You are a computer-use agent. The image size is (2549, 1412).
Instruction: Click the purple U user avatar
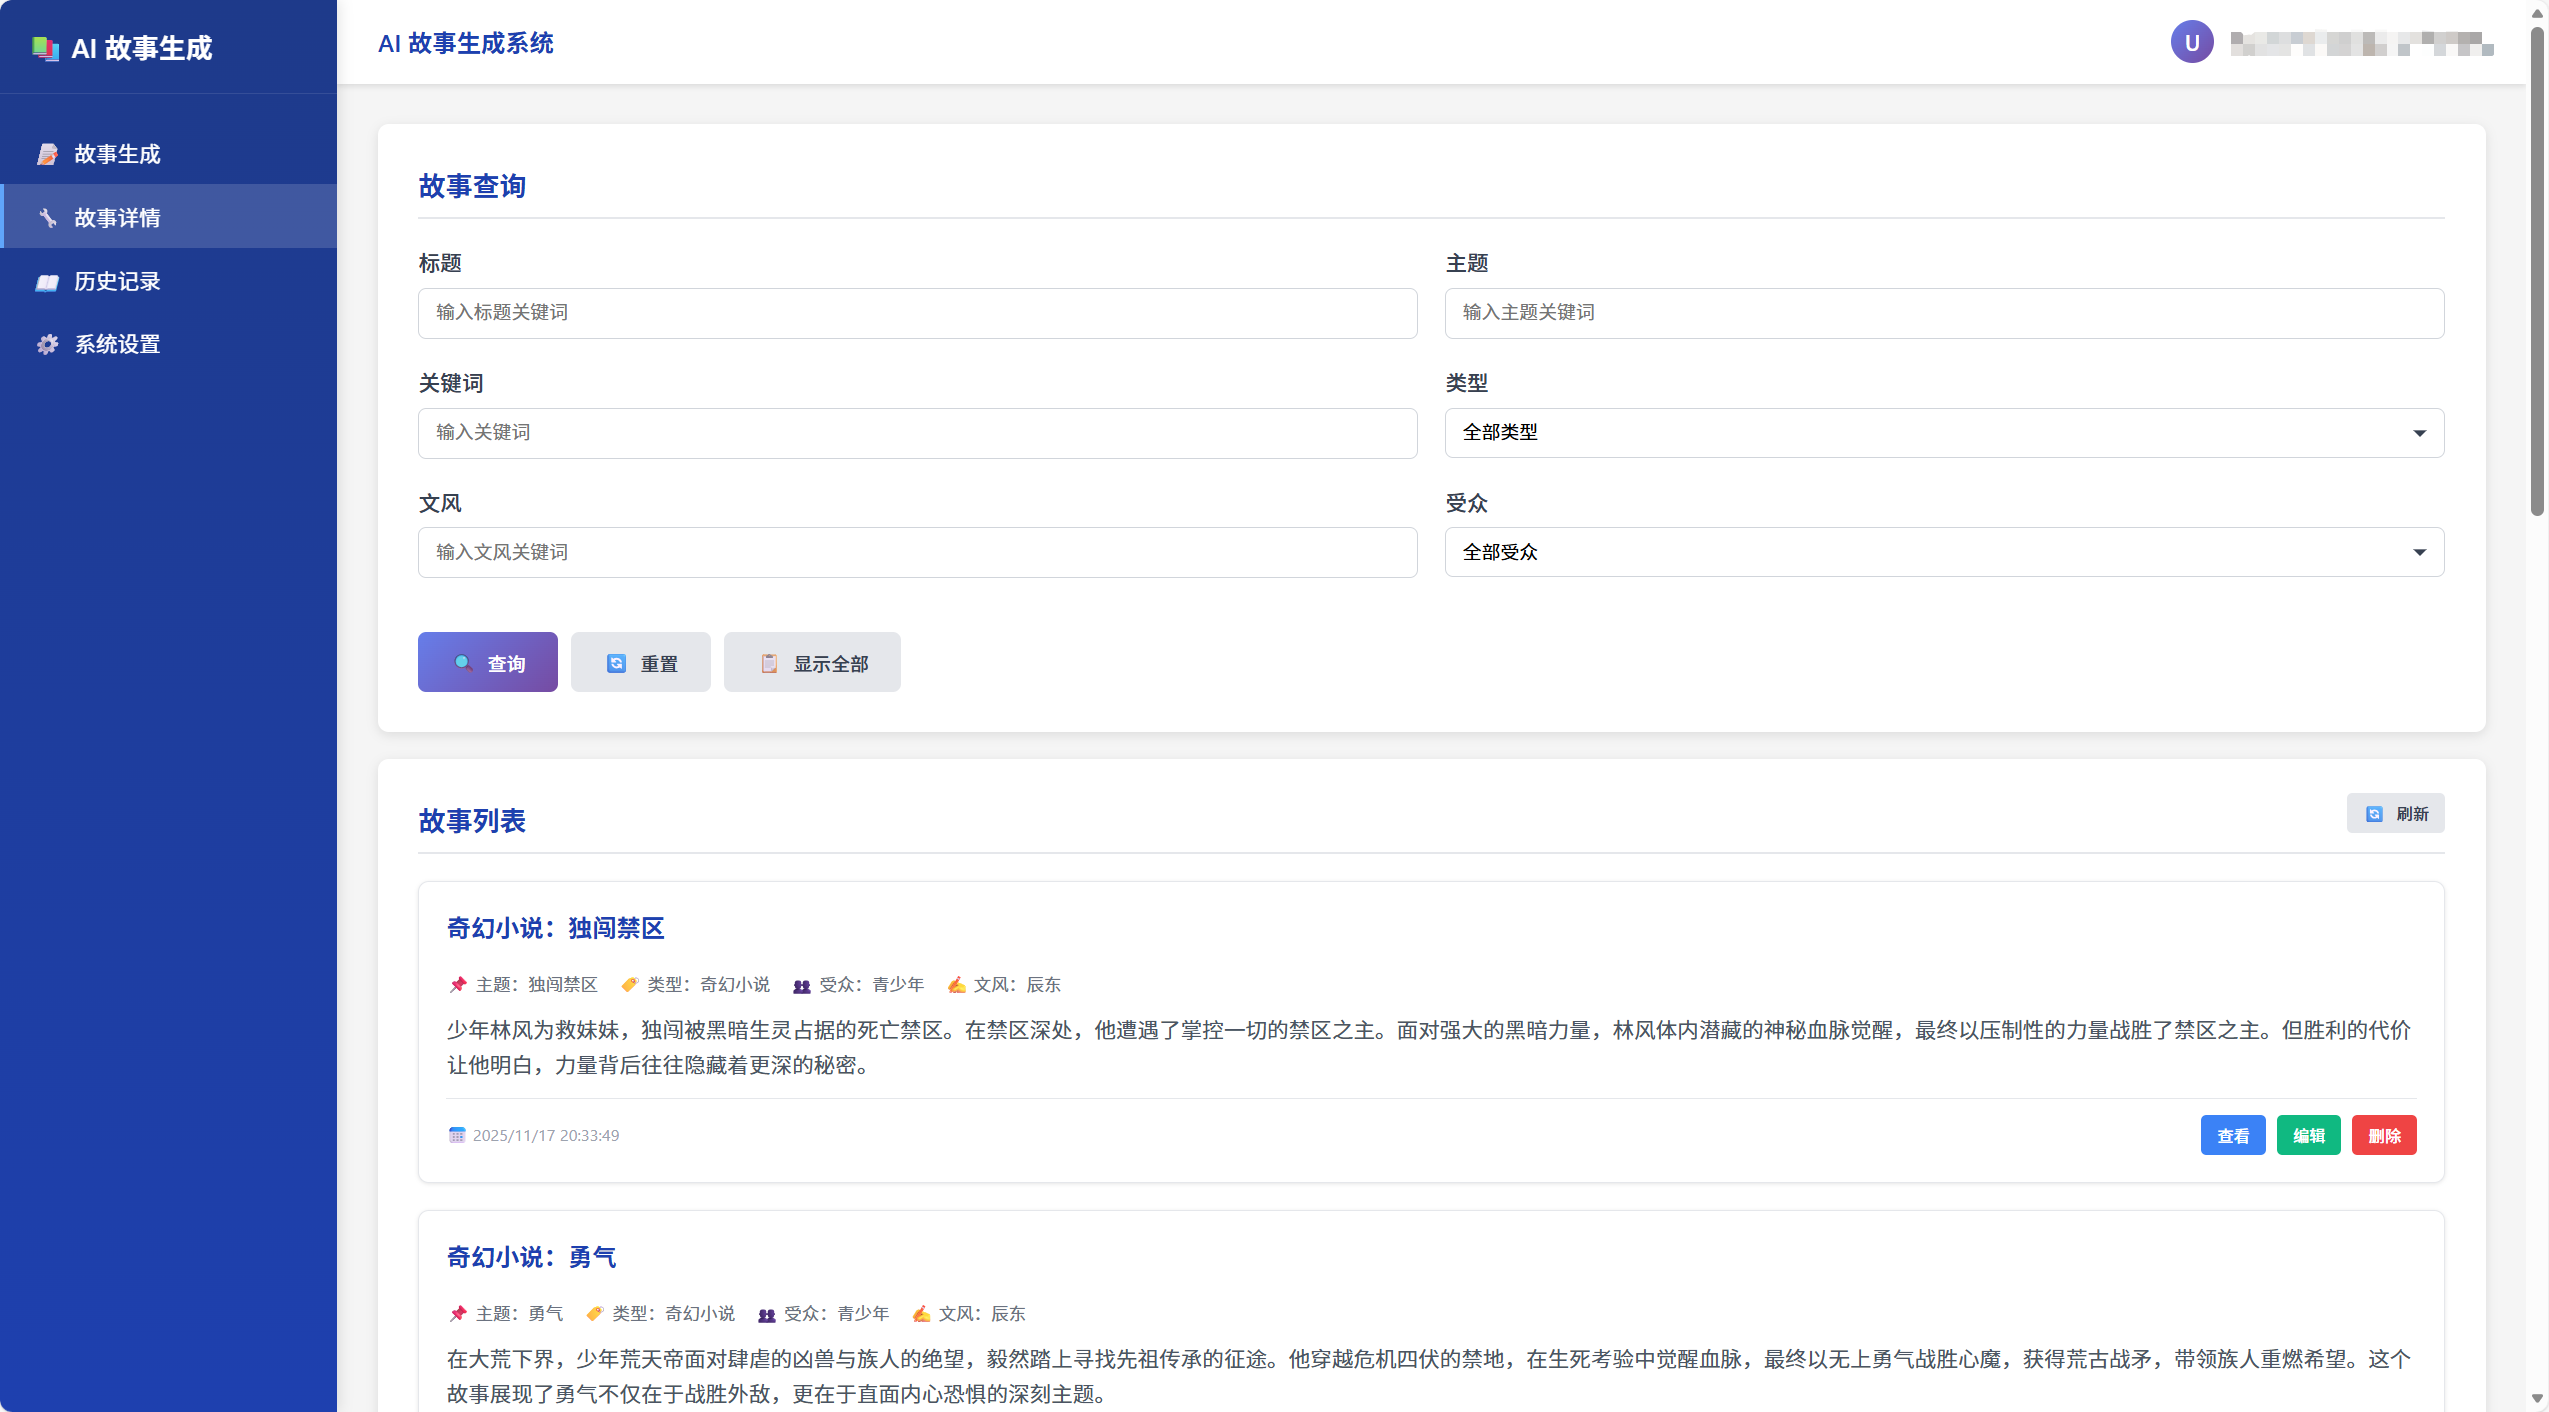click(2191, 43)
